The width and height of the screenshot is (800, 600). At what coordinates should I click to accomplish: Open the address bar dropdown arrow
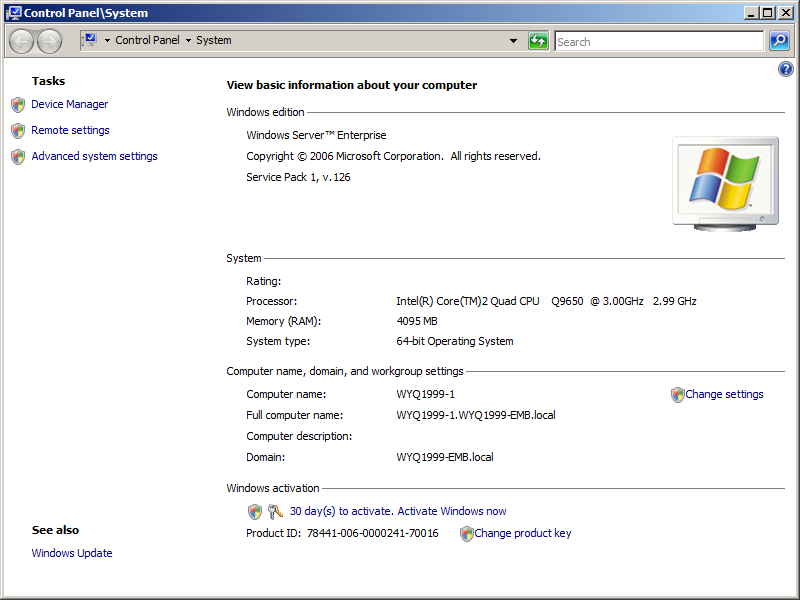(x=514, y=41)
